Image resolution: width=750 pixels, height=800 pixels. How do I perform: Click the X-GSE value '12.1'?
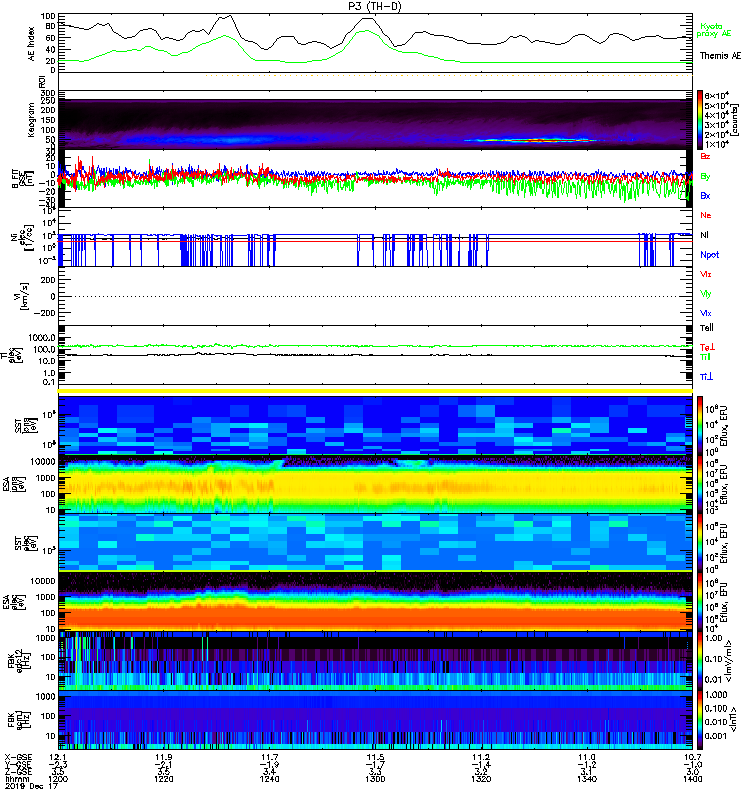[58, 757]
